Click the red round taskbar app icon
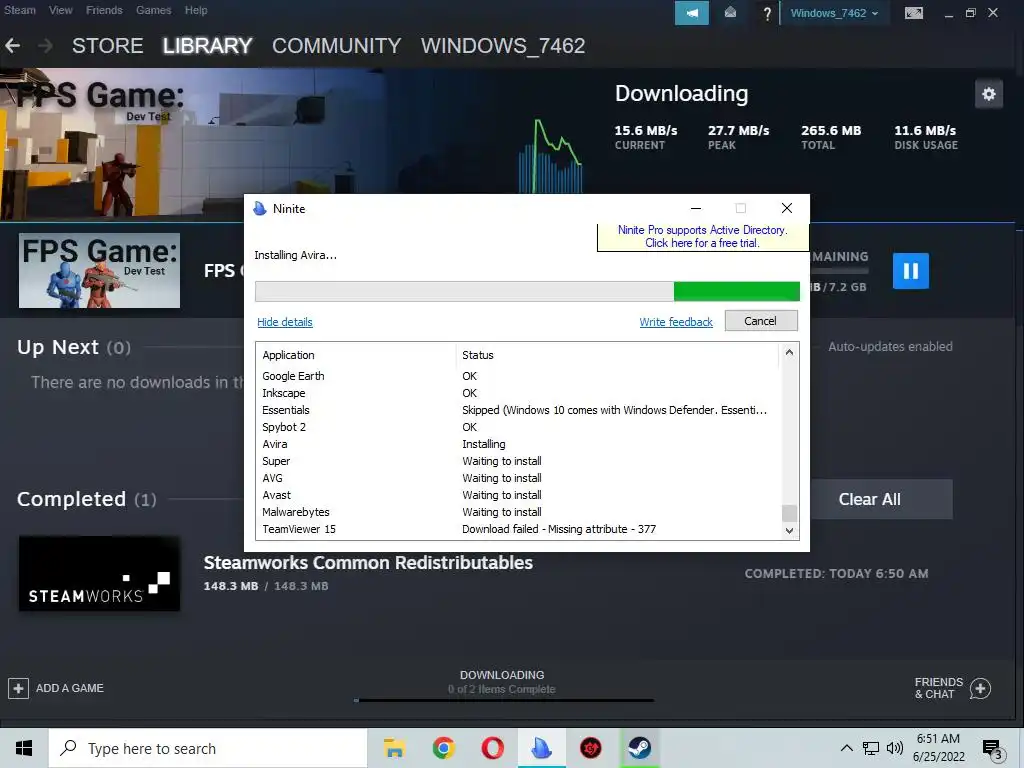This screenshot has height=768, width=1024. click(x=590, y=748)
